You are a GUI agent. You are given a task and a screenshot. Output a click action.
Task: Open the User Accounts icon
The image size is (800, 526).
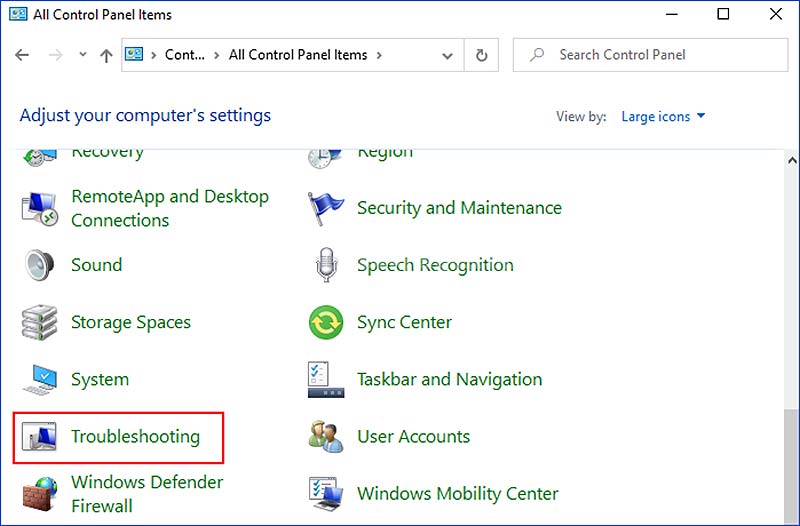coord(326,437)
